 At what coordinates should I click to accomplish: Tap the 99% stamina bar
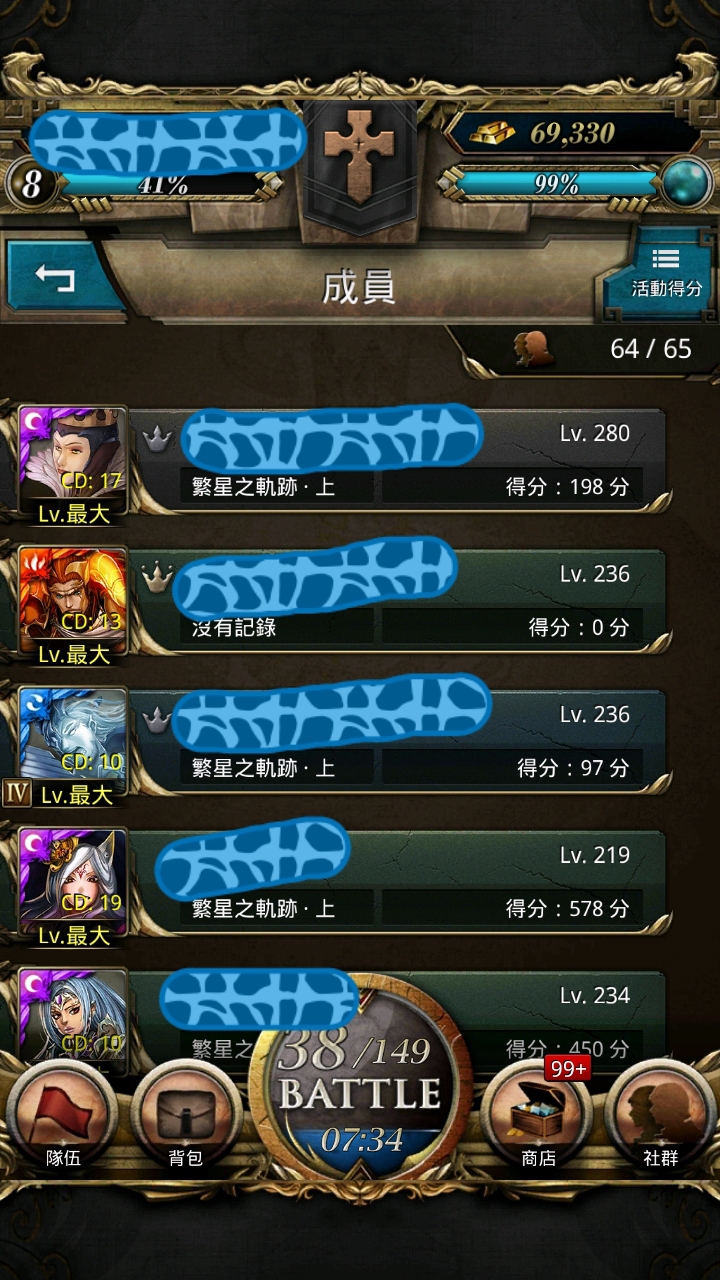[x=556, y=184]
